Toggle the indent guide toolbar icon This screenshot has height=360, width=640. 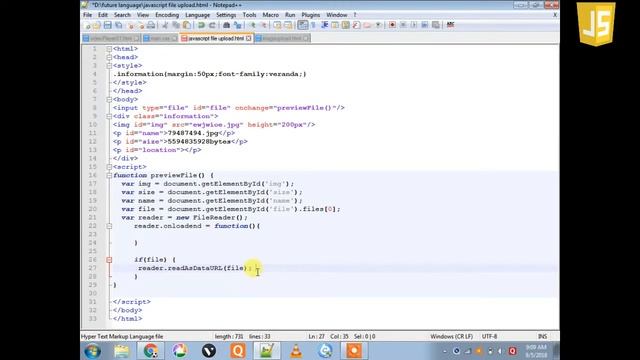point(324,25)
